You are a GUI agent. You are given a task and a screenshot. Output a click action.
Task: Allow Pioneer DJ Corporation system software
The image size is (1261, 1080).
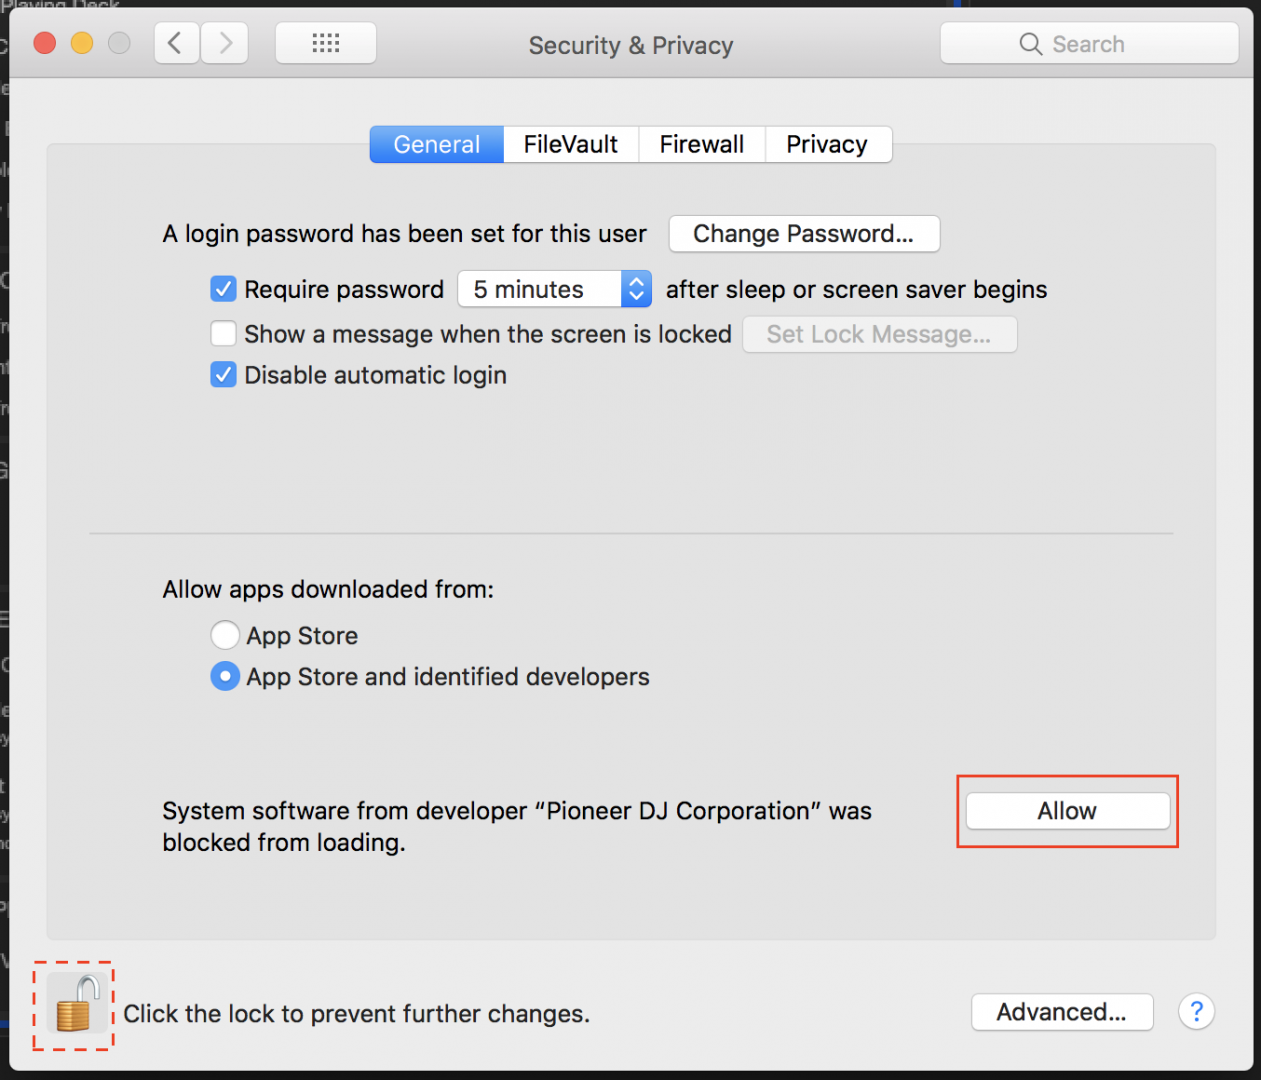tap(1068, 811)
